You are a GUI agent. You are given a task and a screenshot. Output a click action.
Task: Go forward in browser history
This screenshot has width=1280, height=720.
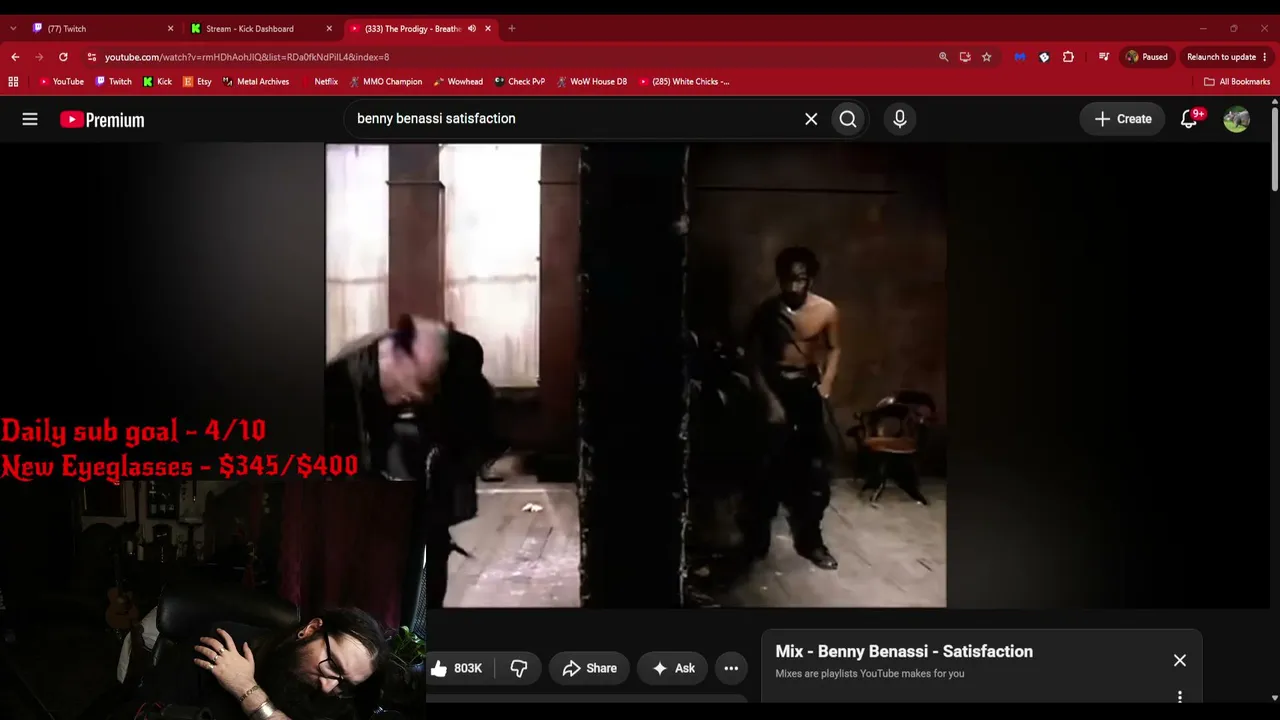point(39,57)
